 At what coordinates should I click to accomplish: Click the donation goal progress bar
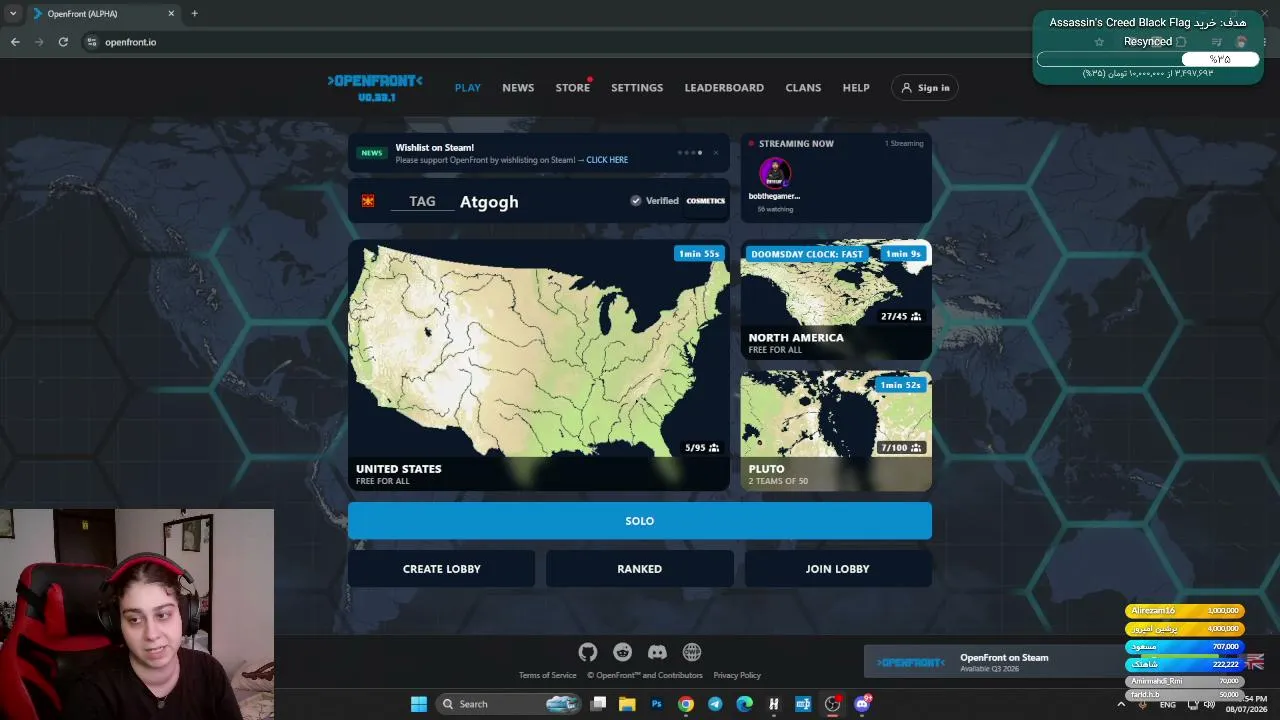pyautogui.click(x=1148, y=59)
